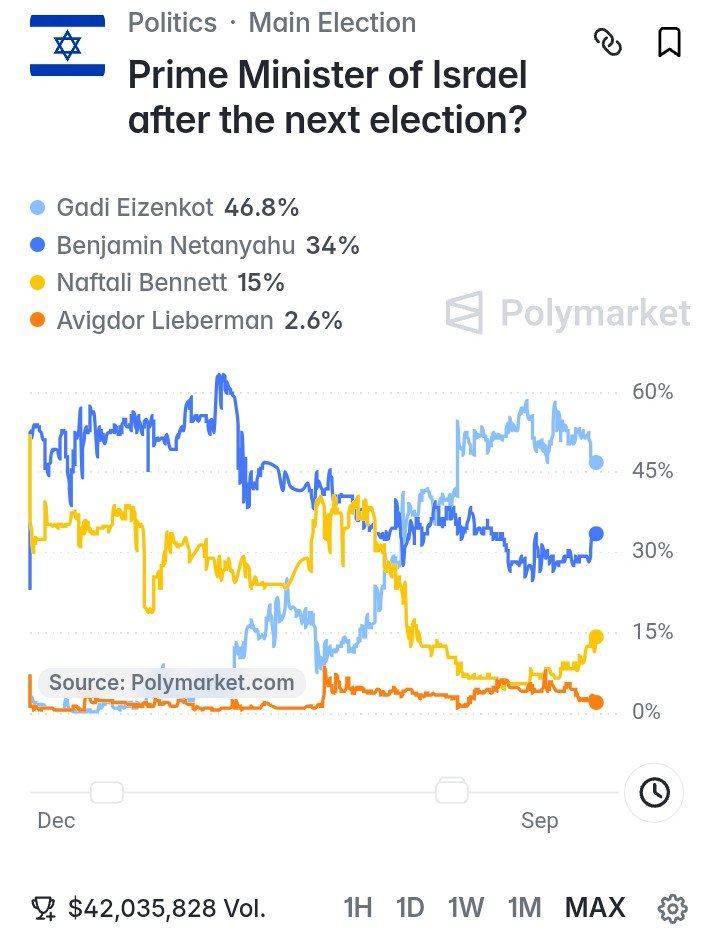Switch chart to 1W range

[466, 907]
